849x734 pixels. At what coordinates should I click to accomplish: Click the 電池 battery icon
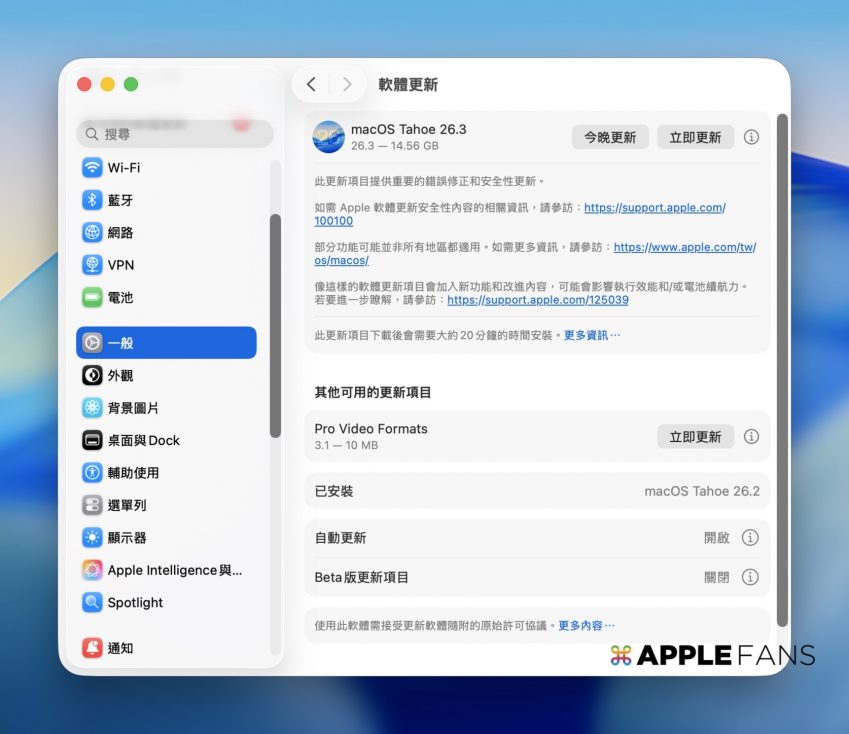tap(92, 298)
